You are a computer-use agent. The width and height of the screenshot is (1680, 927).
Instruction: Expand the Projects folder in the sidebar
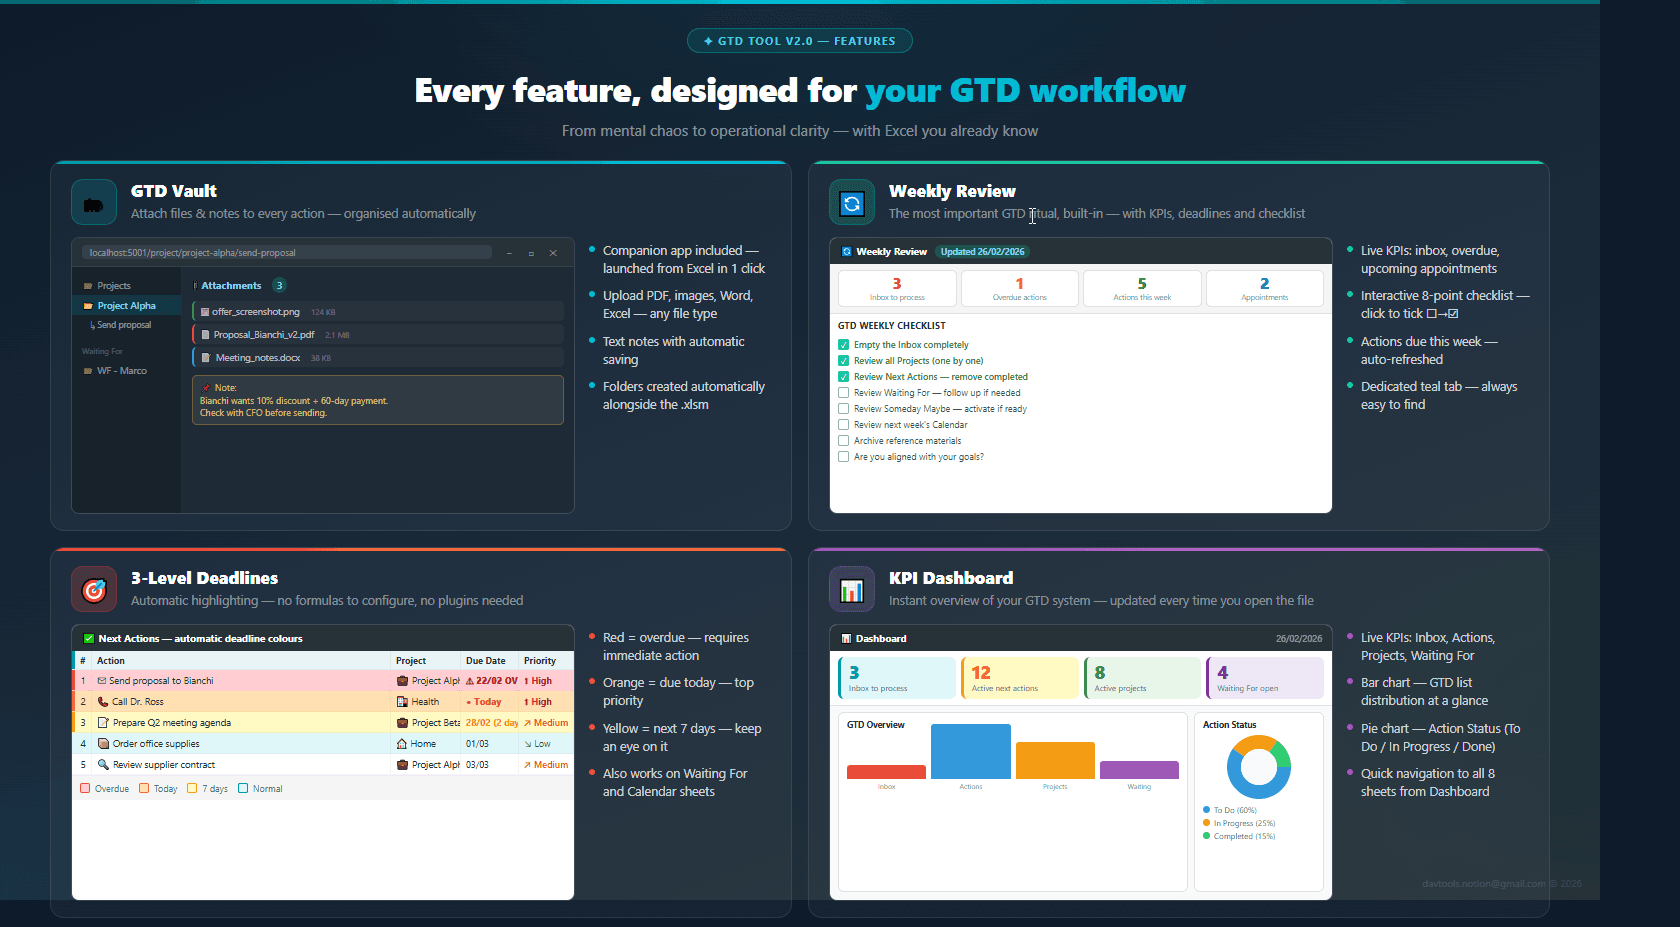click(108, 285)
